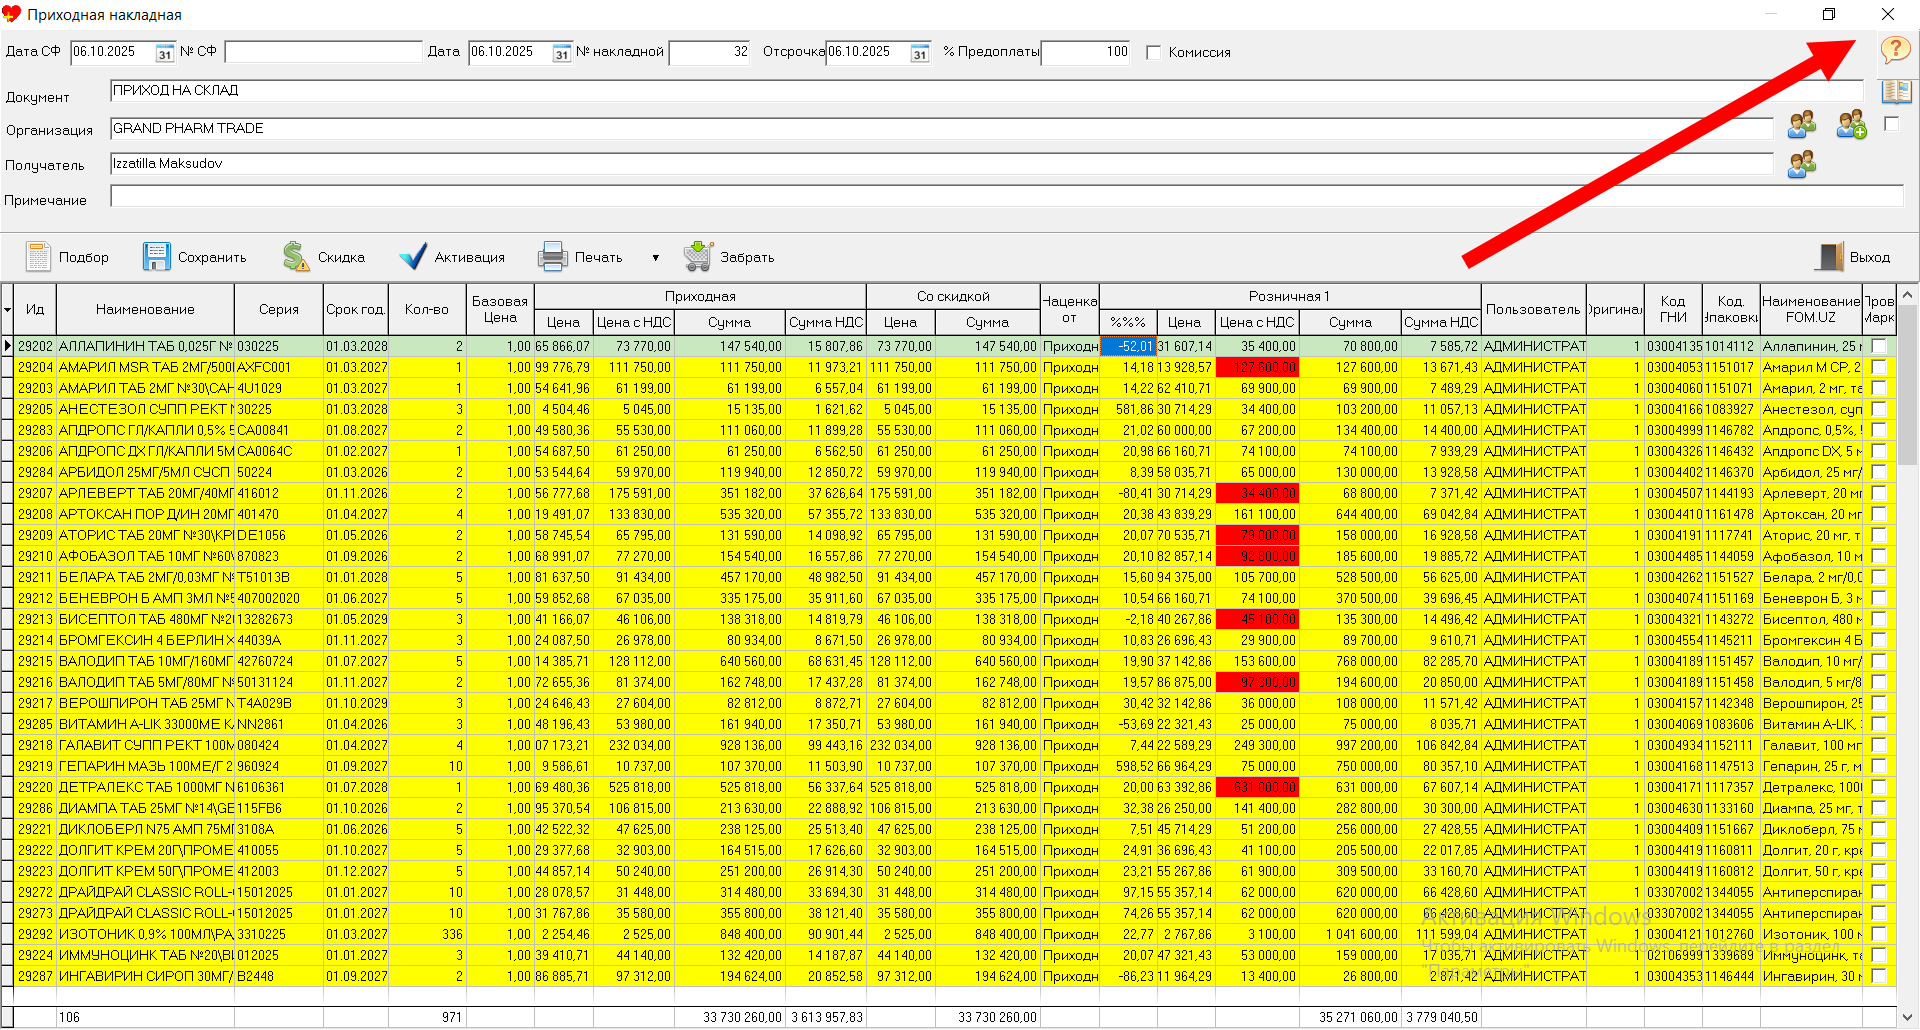This screenshot has width=1920, height=1030.
Task: Click the Наименование column header
Action: point(145,309)
